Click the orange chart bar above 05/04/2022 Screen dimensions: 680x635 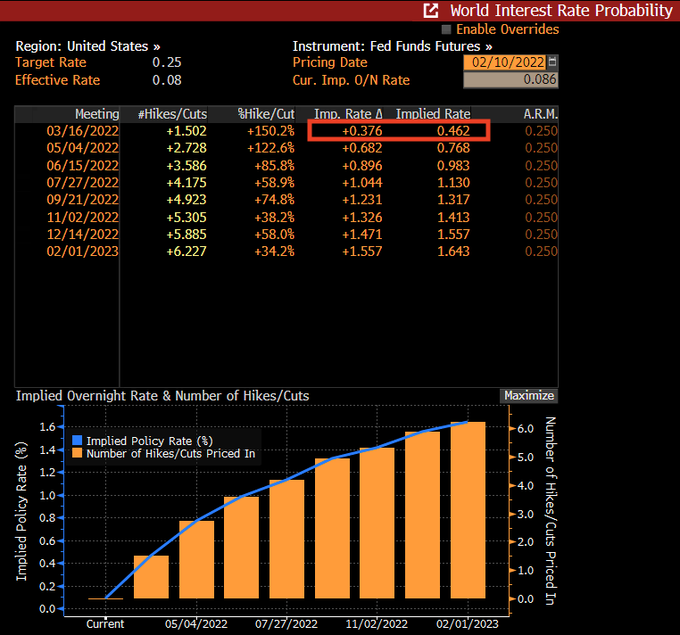(196, 560)
